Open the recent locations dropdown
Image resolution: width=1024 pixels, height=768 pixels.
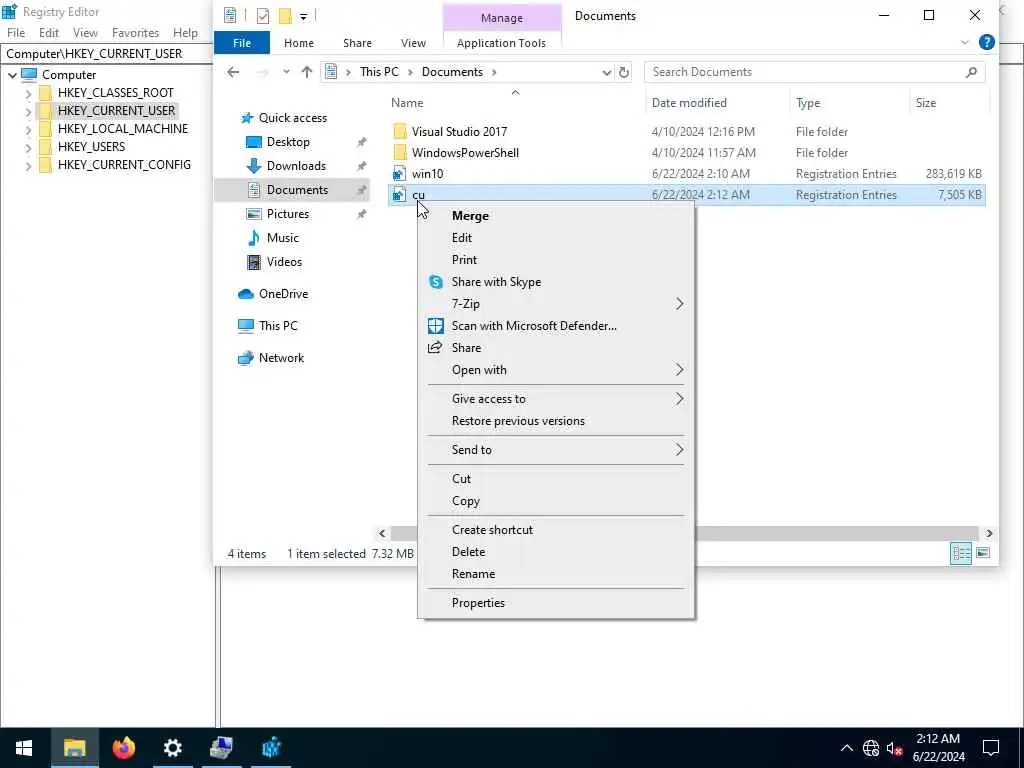point(286,72)
